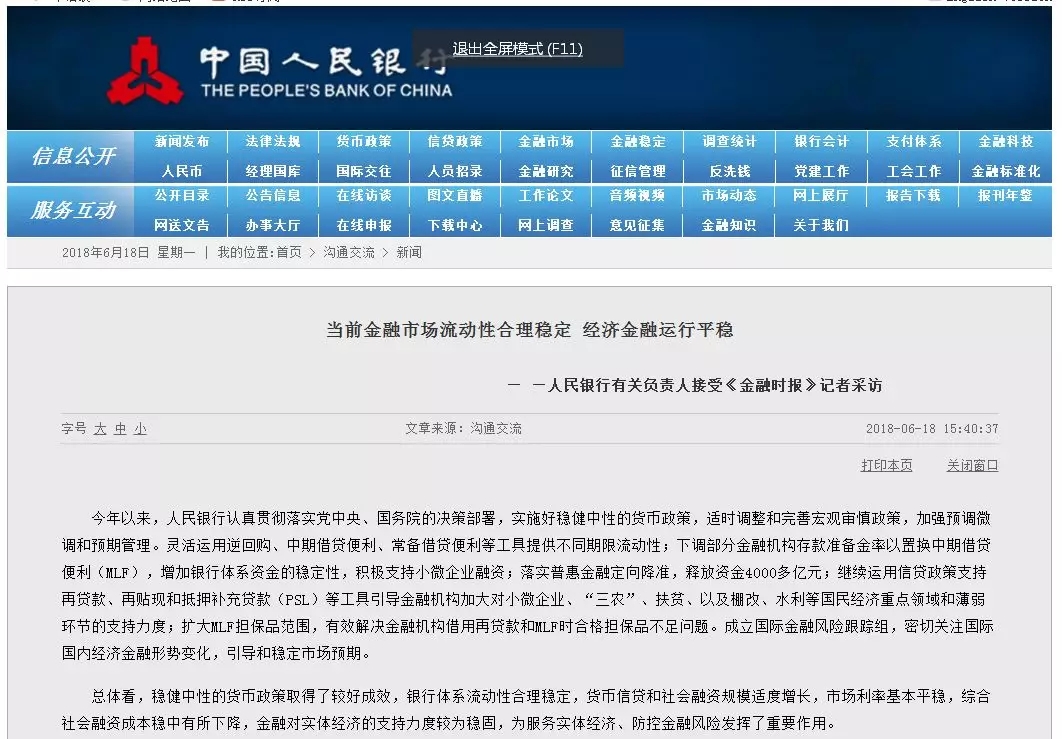Select 经理国库 in navigation
This screenshot has height=739, width=1062.
[x=273, y=171]
